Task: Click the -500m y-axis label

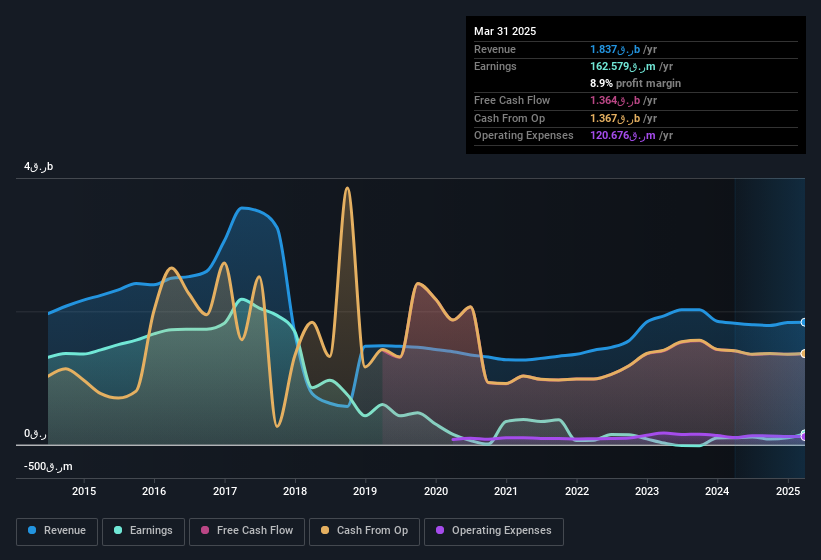Action: click(x=48, y=466)
